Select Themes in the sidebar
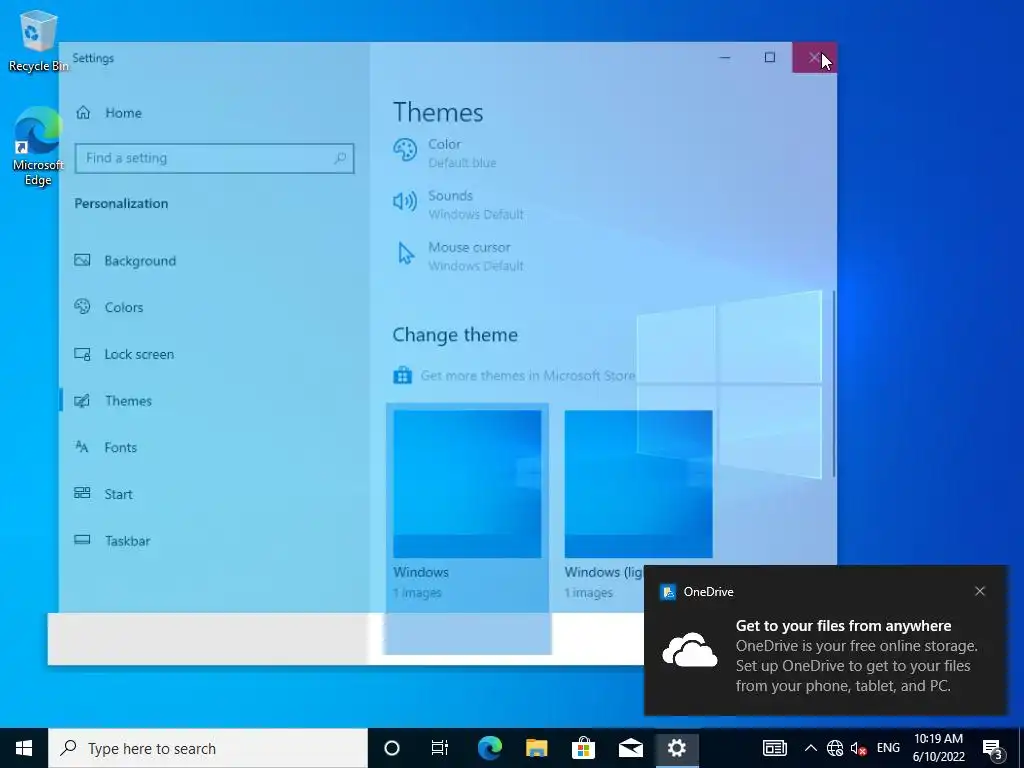 pyautogui.click(x=113, y=401)
